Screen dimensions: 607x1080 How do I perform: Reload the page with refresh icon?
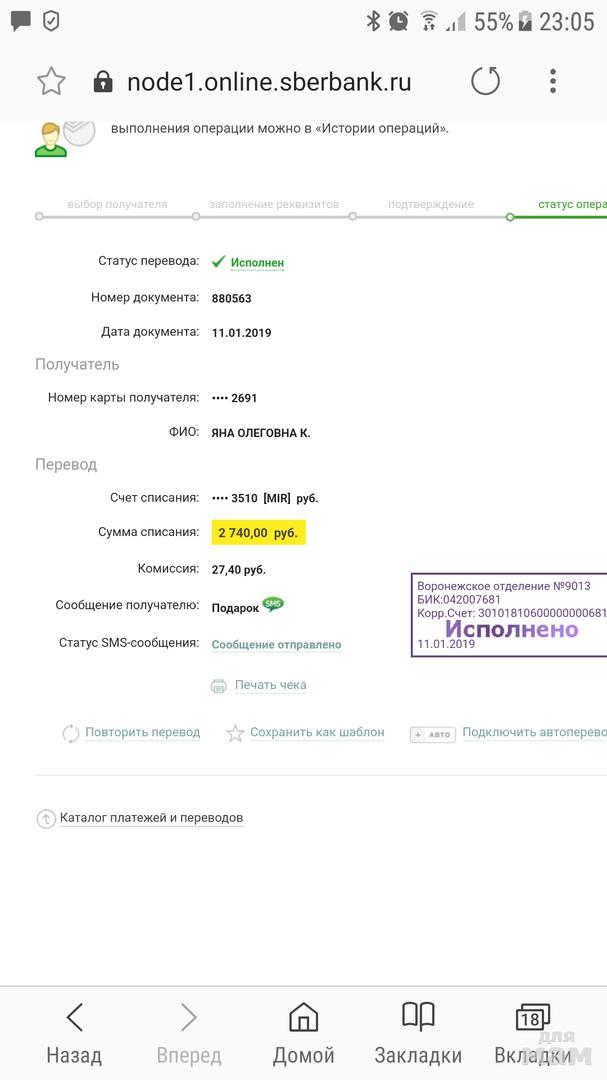[485, 82]
